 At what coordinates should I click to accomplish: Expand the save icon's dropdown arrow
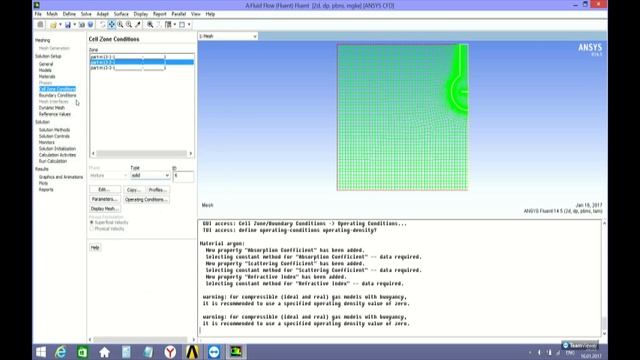[75, 25]
